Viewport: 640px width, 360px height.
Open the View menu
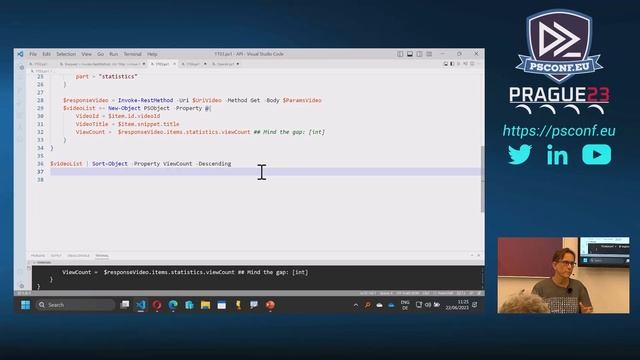86,54
